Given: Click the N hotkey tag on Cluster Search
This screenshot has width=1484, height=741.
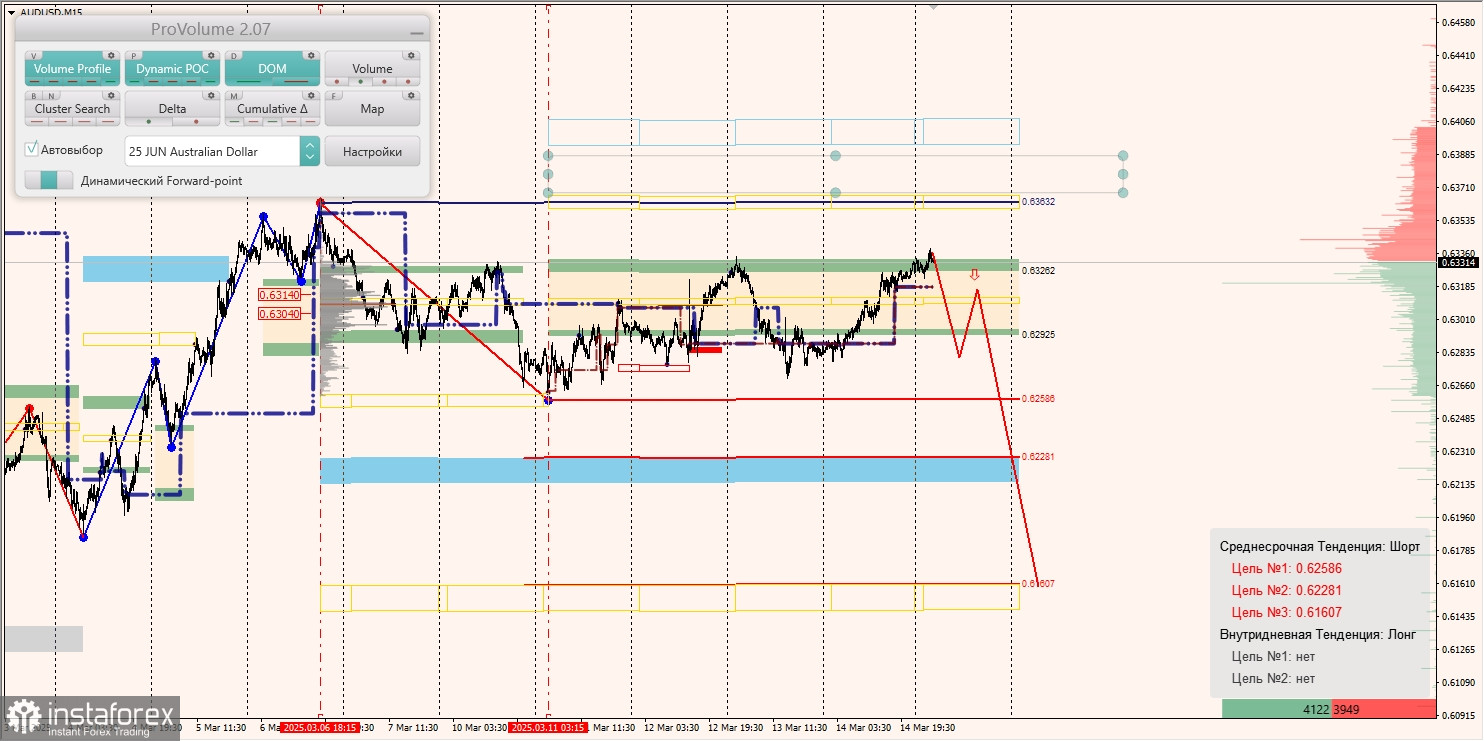Looking at the screenshot, I should [x=51, y=96].
